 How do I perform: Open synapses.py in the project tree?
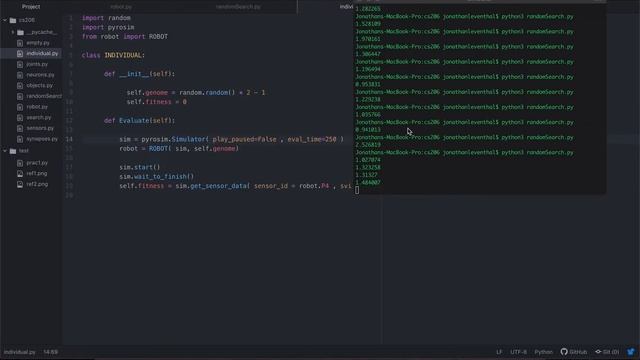point(42,139)
